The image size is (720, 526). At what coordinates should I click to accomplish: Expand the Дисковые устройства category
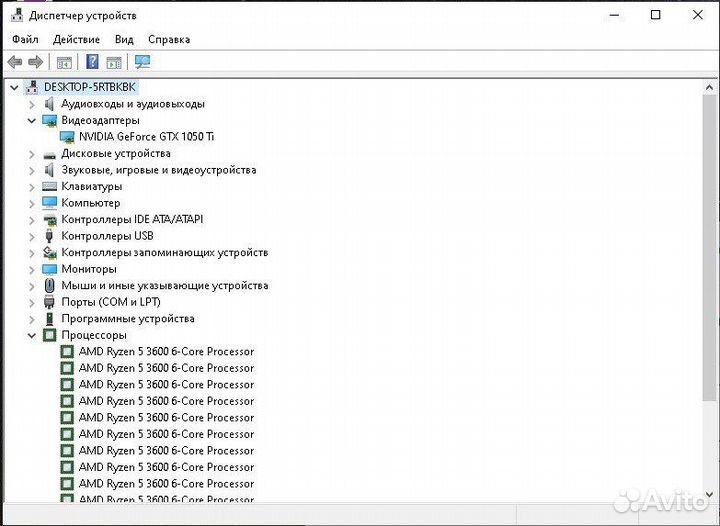pos(32,154)
